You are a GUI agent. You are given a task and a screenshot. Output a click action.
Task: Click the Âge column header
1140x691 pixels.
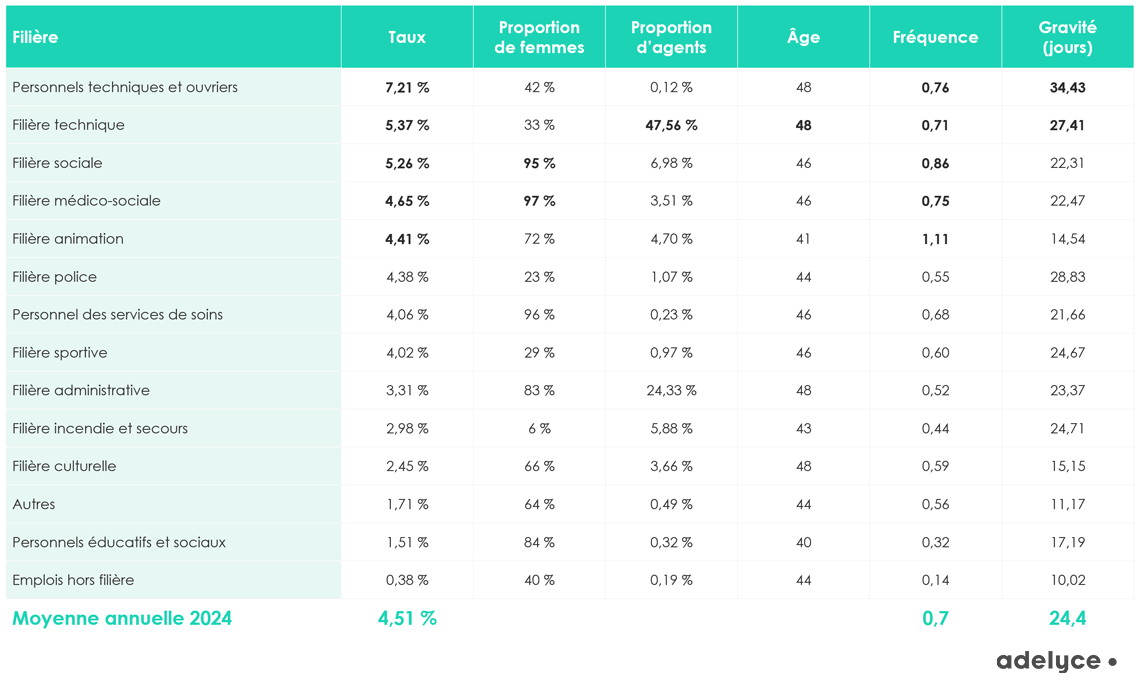pyautogui.click(x=803, y=37)
